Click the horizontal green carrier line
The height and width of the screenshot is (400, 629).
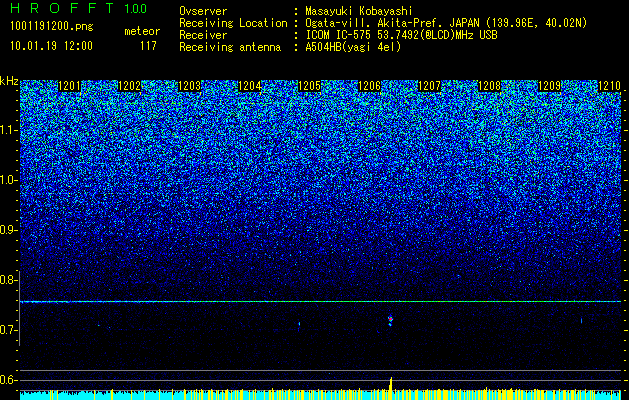tap(320, 301)
